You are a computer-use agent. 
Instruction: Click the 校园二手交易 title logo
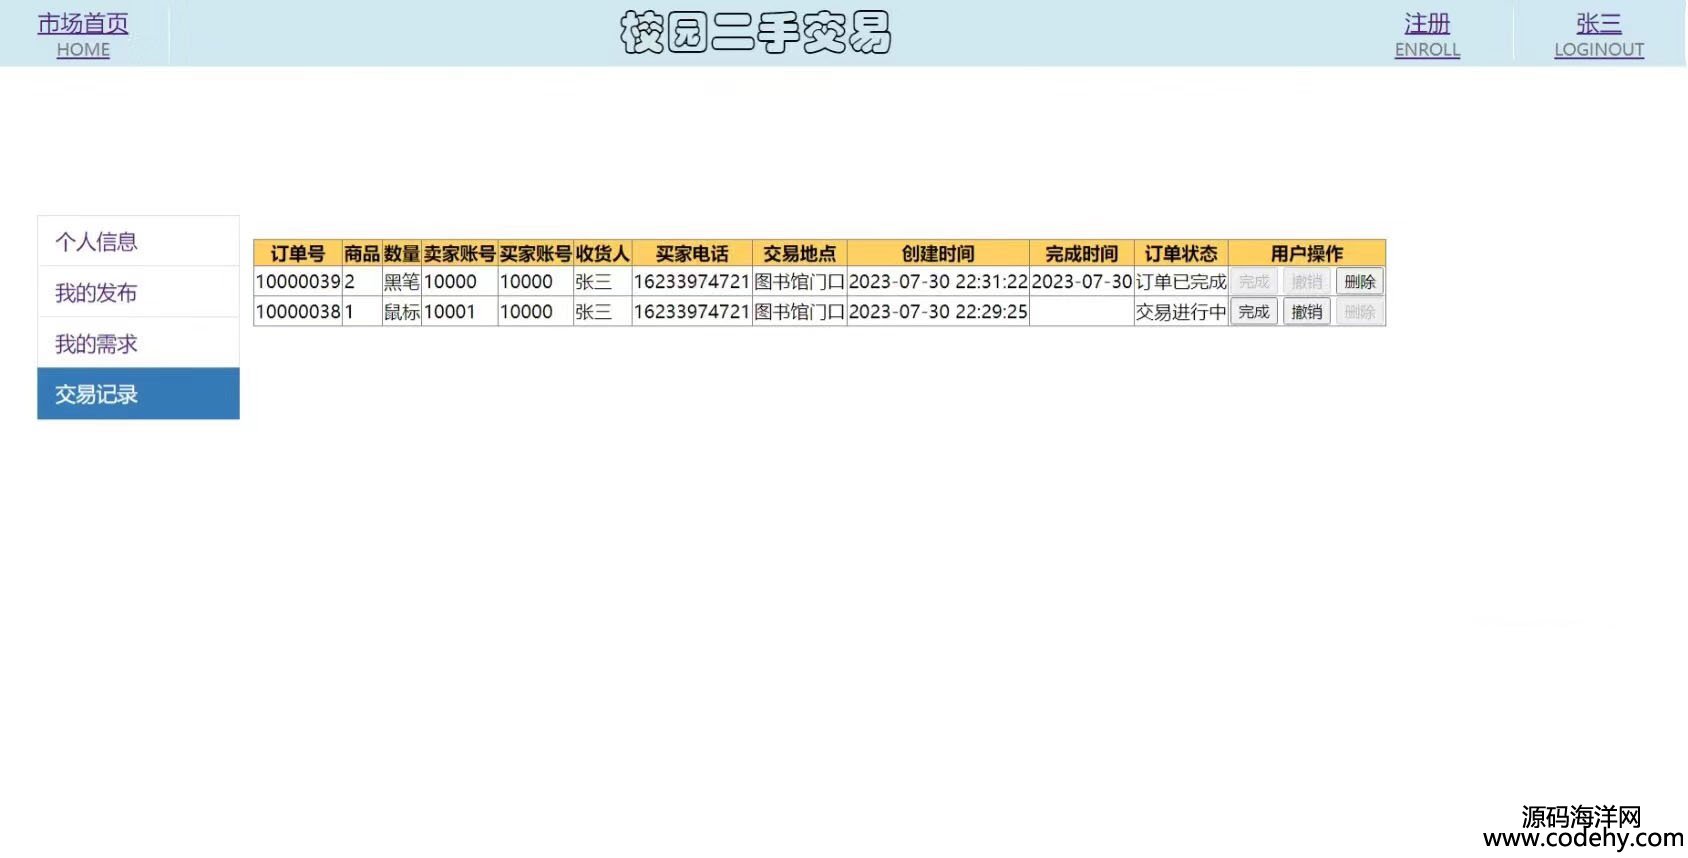755,33
